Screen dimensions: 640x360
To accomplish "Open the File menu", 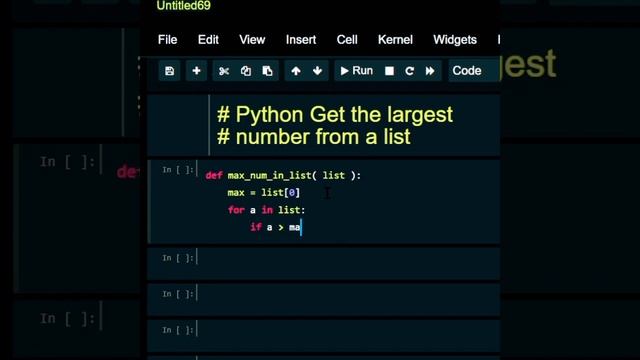I will pos(167,40).
